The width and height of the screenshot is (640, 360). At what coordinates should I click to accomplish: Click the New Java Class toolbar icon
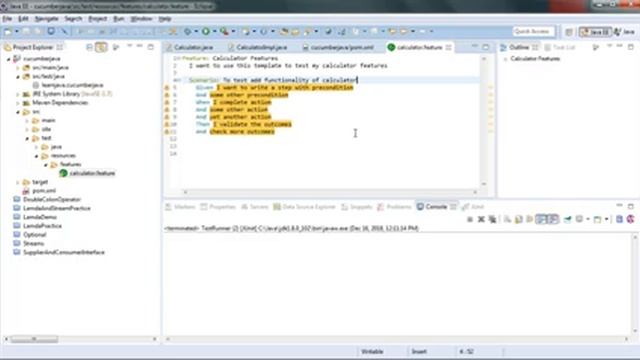[x=264, y=31]
